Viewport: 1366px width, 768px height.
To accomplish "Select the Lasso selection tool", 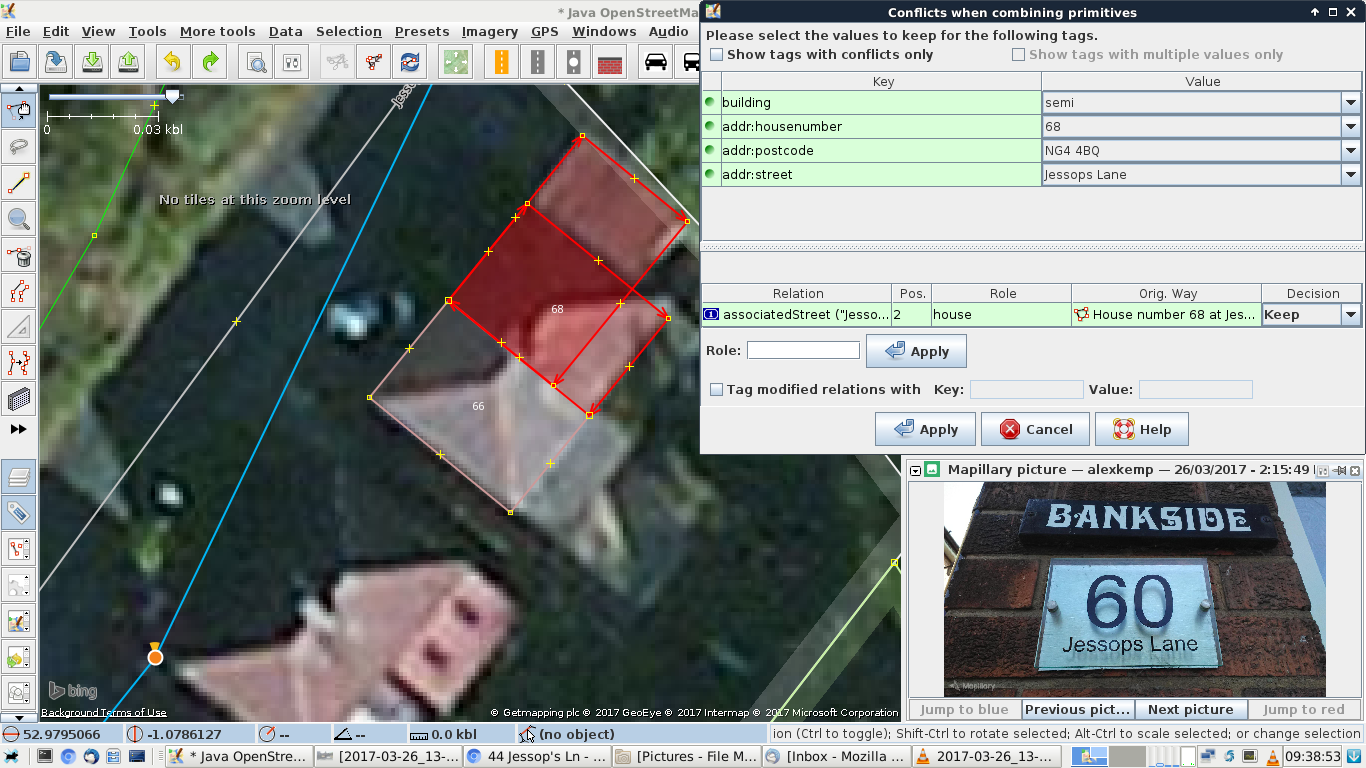I will 19,147.
